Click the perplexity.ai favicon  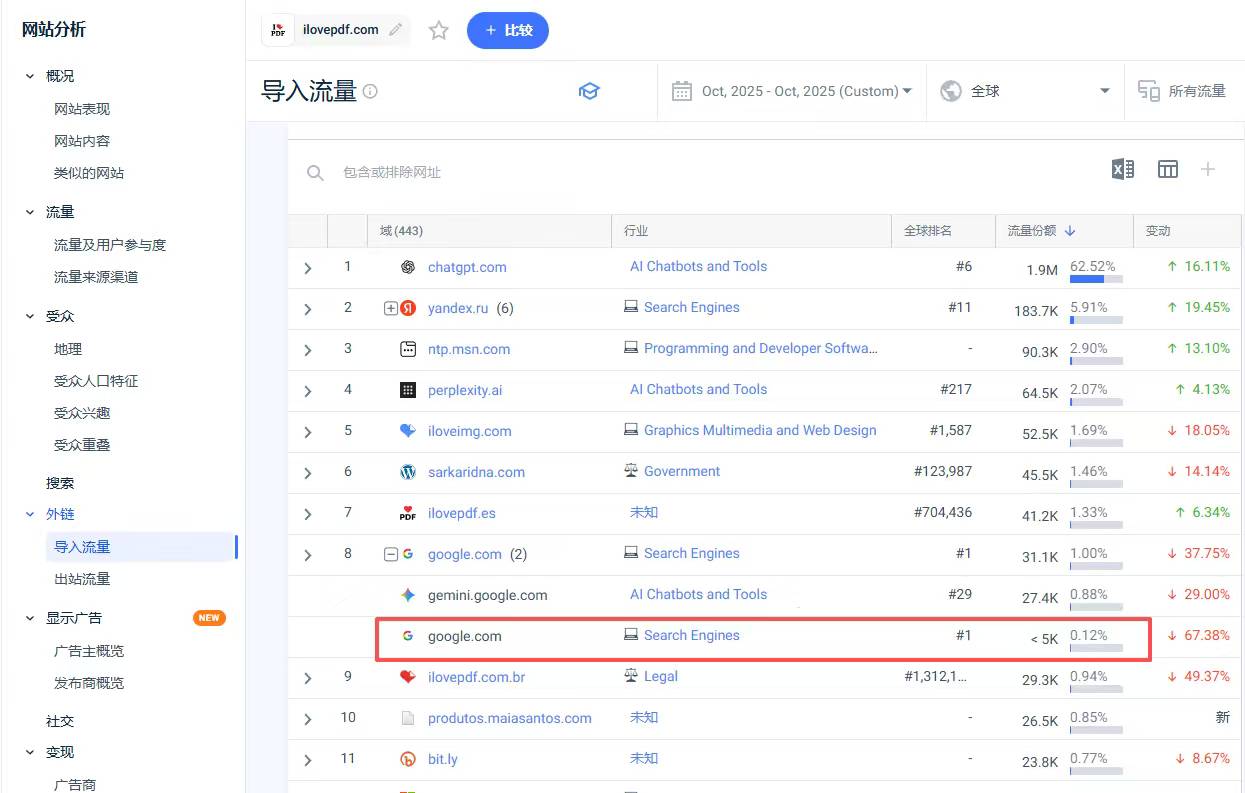coord(408,390)
